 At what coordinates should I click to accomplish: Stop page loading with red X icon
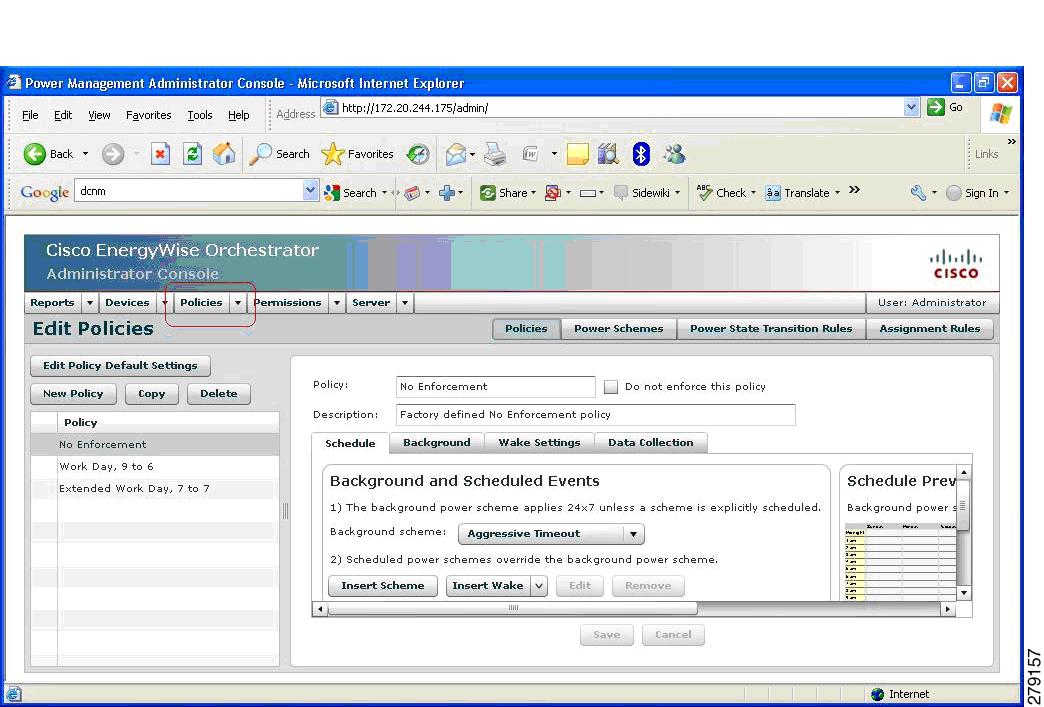pos(160,154)
